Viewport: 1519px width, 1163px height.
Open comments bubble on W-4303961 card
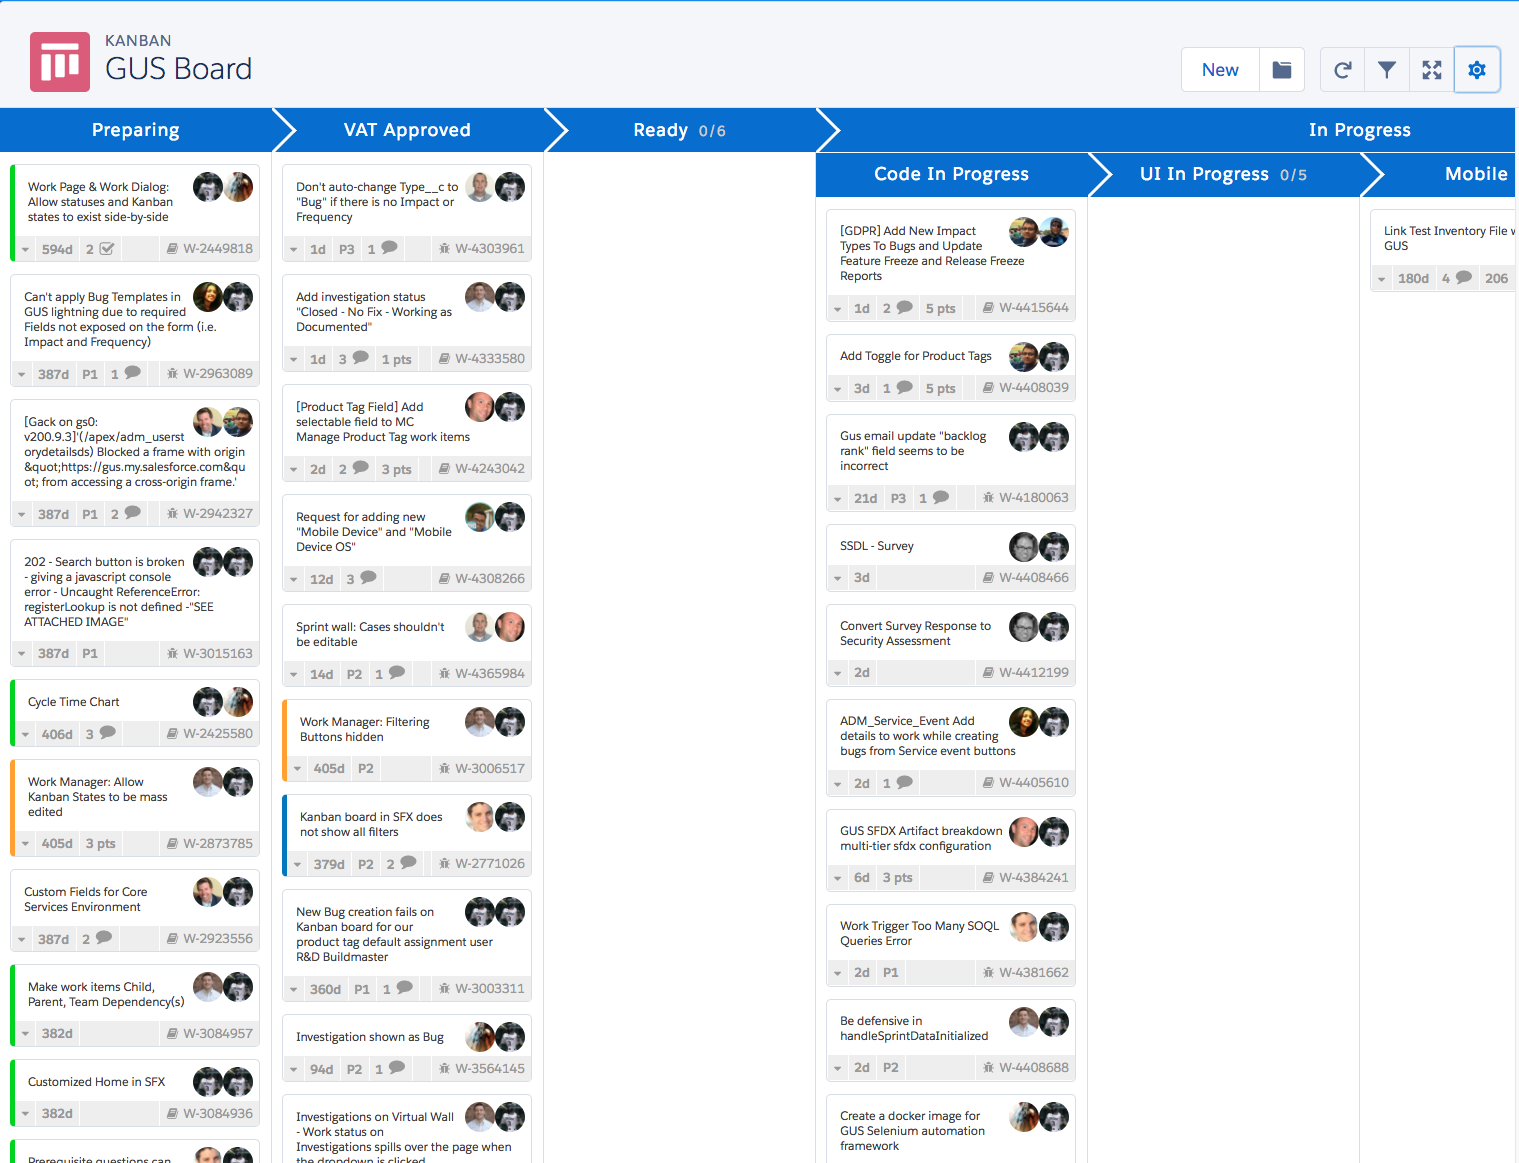(390, 248)
